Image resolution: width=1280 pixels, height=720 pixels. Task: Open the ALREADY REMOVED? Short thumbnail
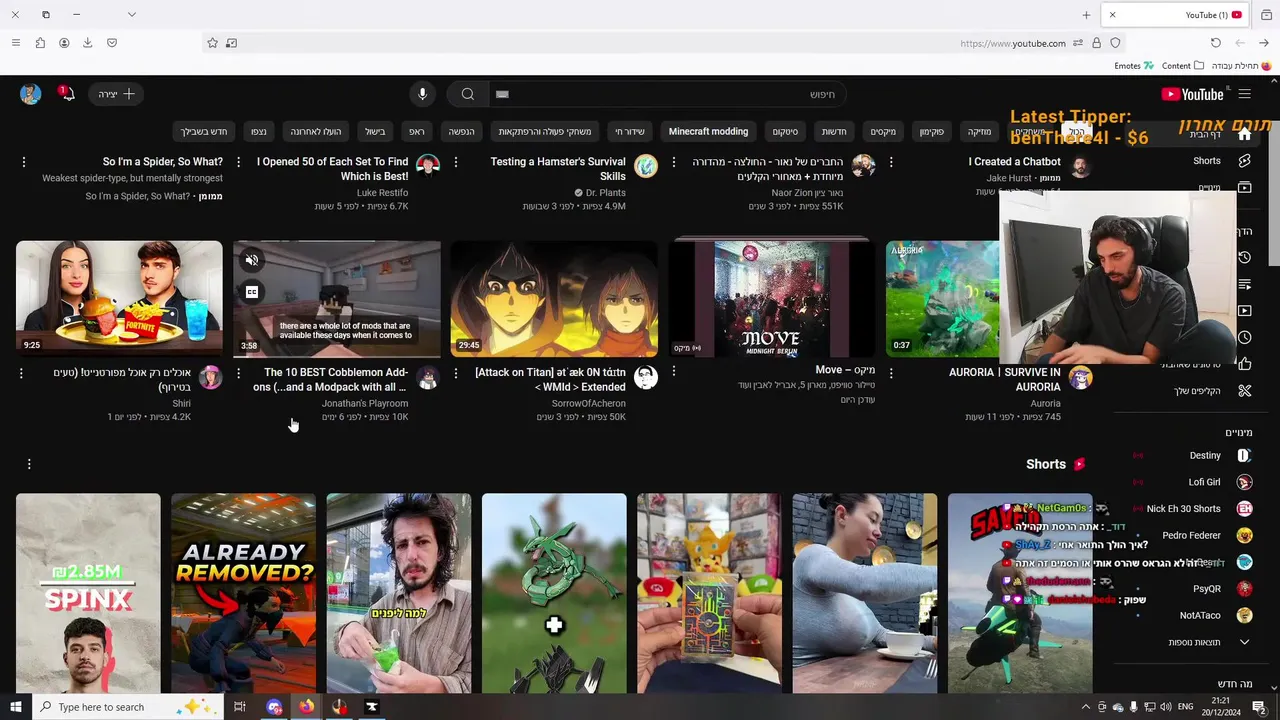click(243, 593)
